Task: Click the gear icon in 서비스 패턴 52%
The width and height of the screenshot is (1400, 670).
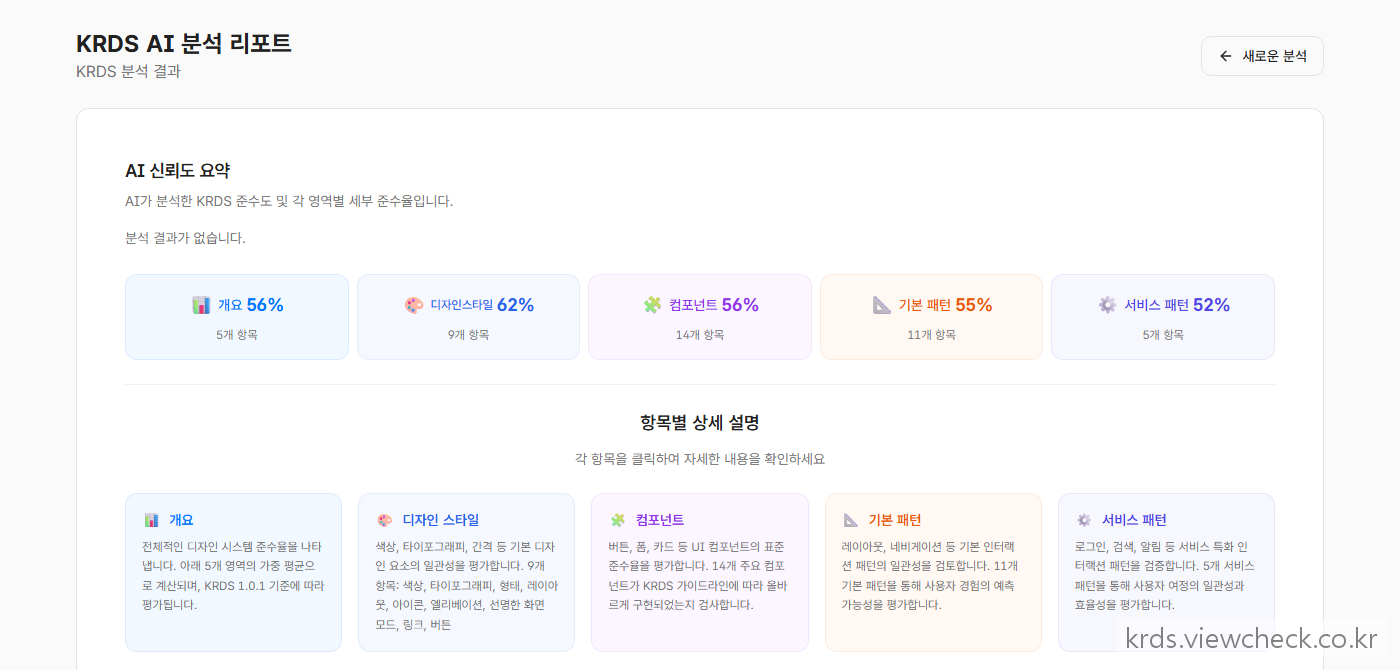Action: 1107,305
